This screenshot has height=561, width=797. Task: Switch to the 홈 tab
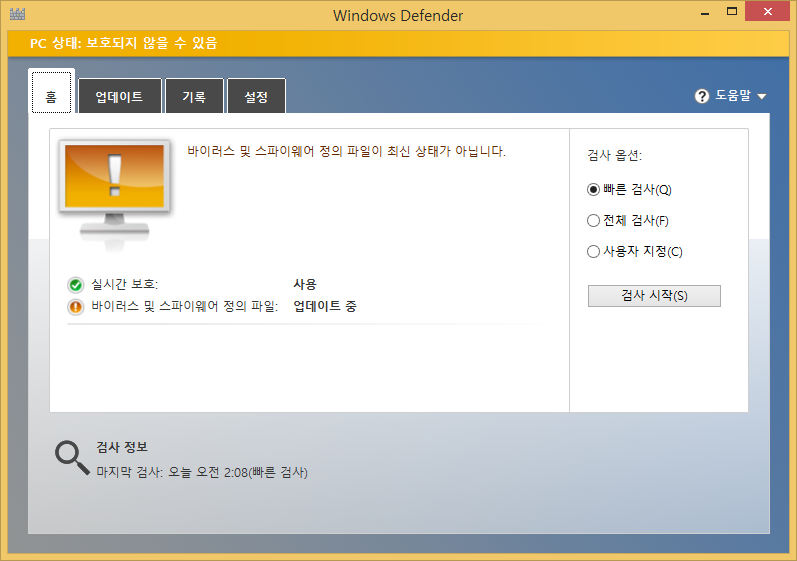(51, 92)
